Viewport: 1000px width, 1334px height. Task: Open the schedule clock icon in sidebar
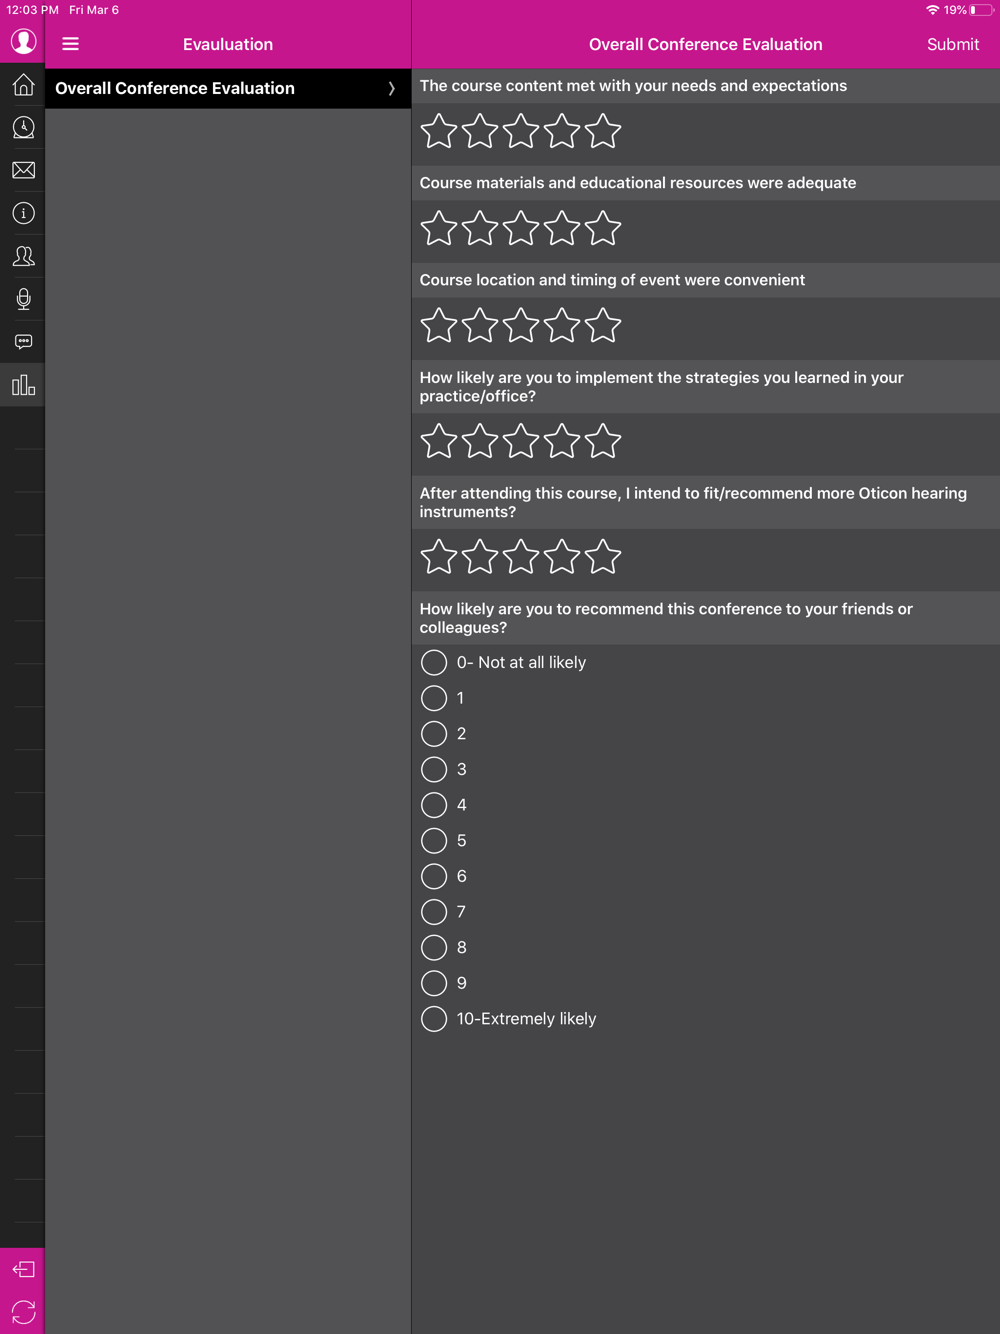tap(23, 128)
